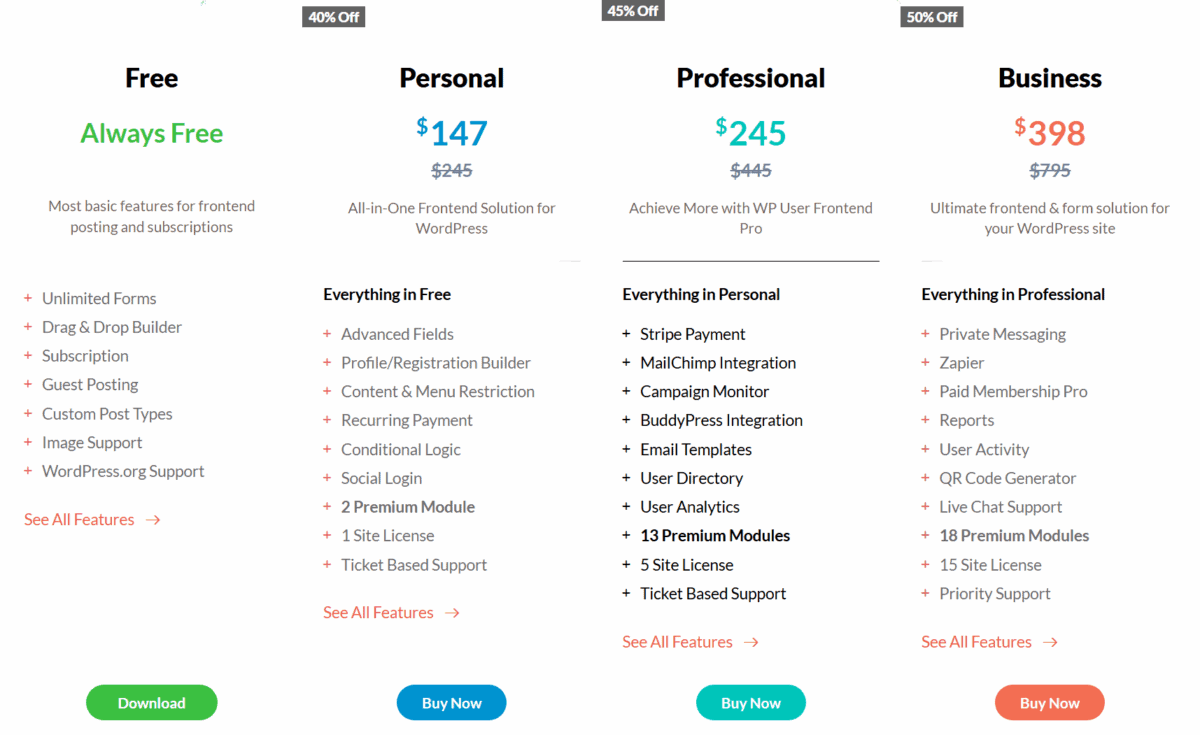
Task: Click Buy Now for Professional plan
Action: point(750,703)
